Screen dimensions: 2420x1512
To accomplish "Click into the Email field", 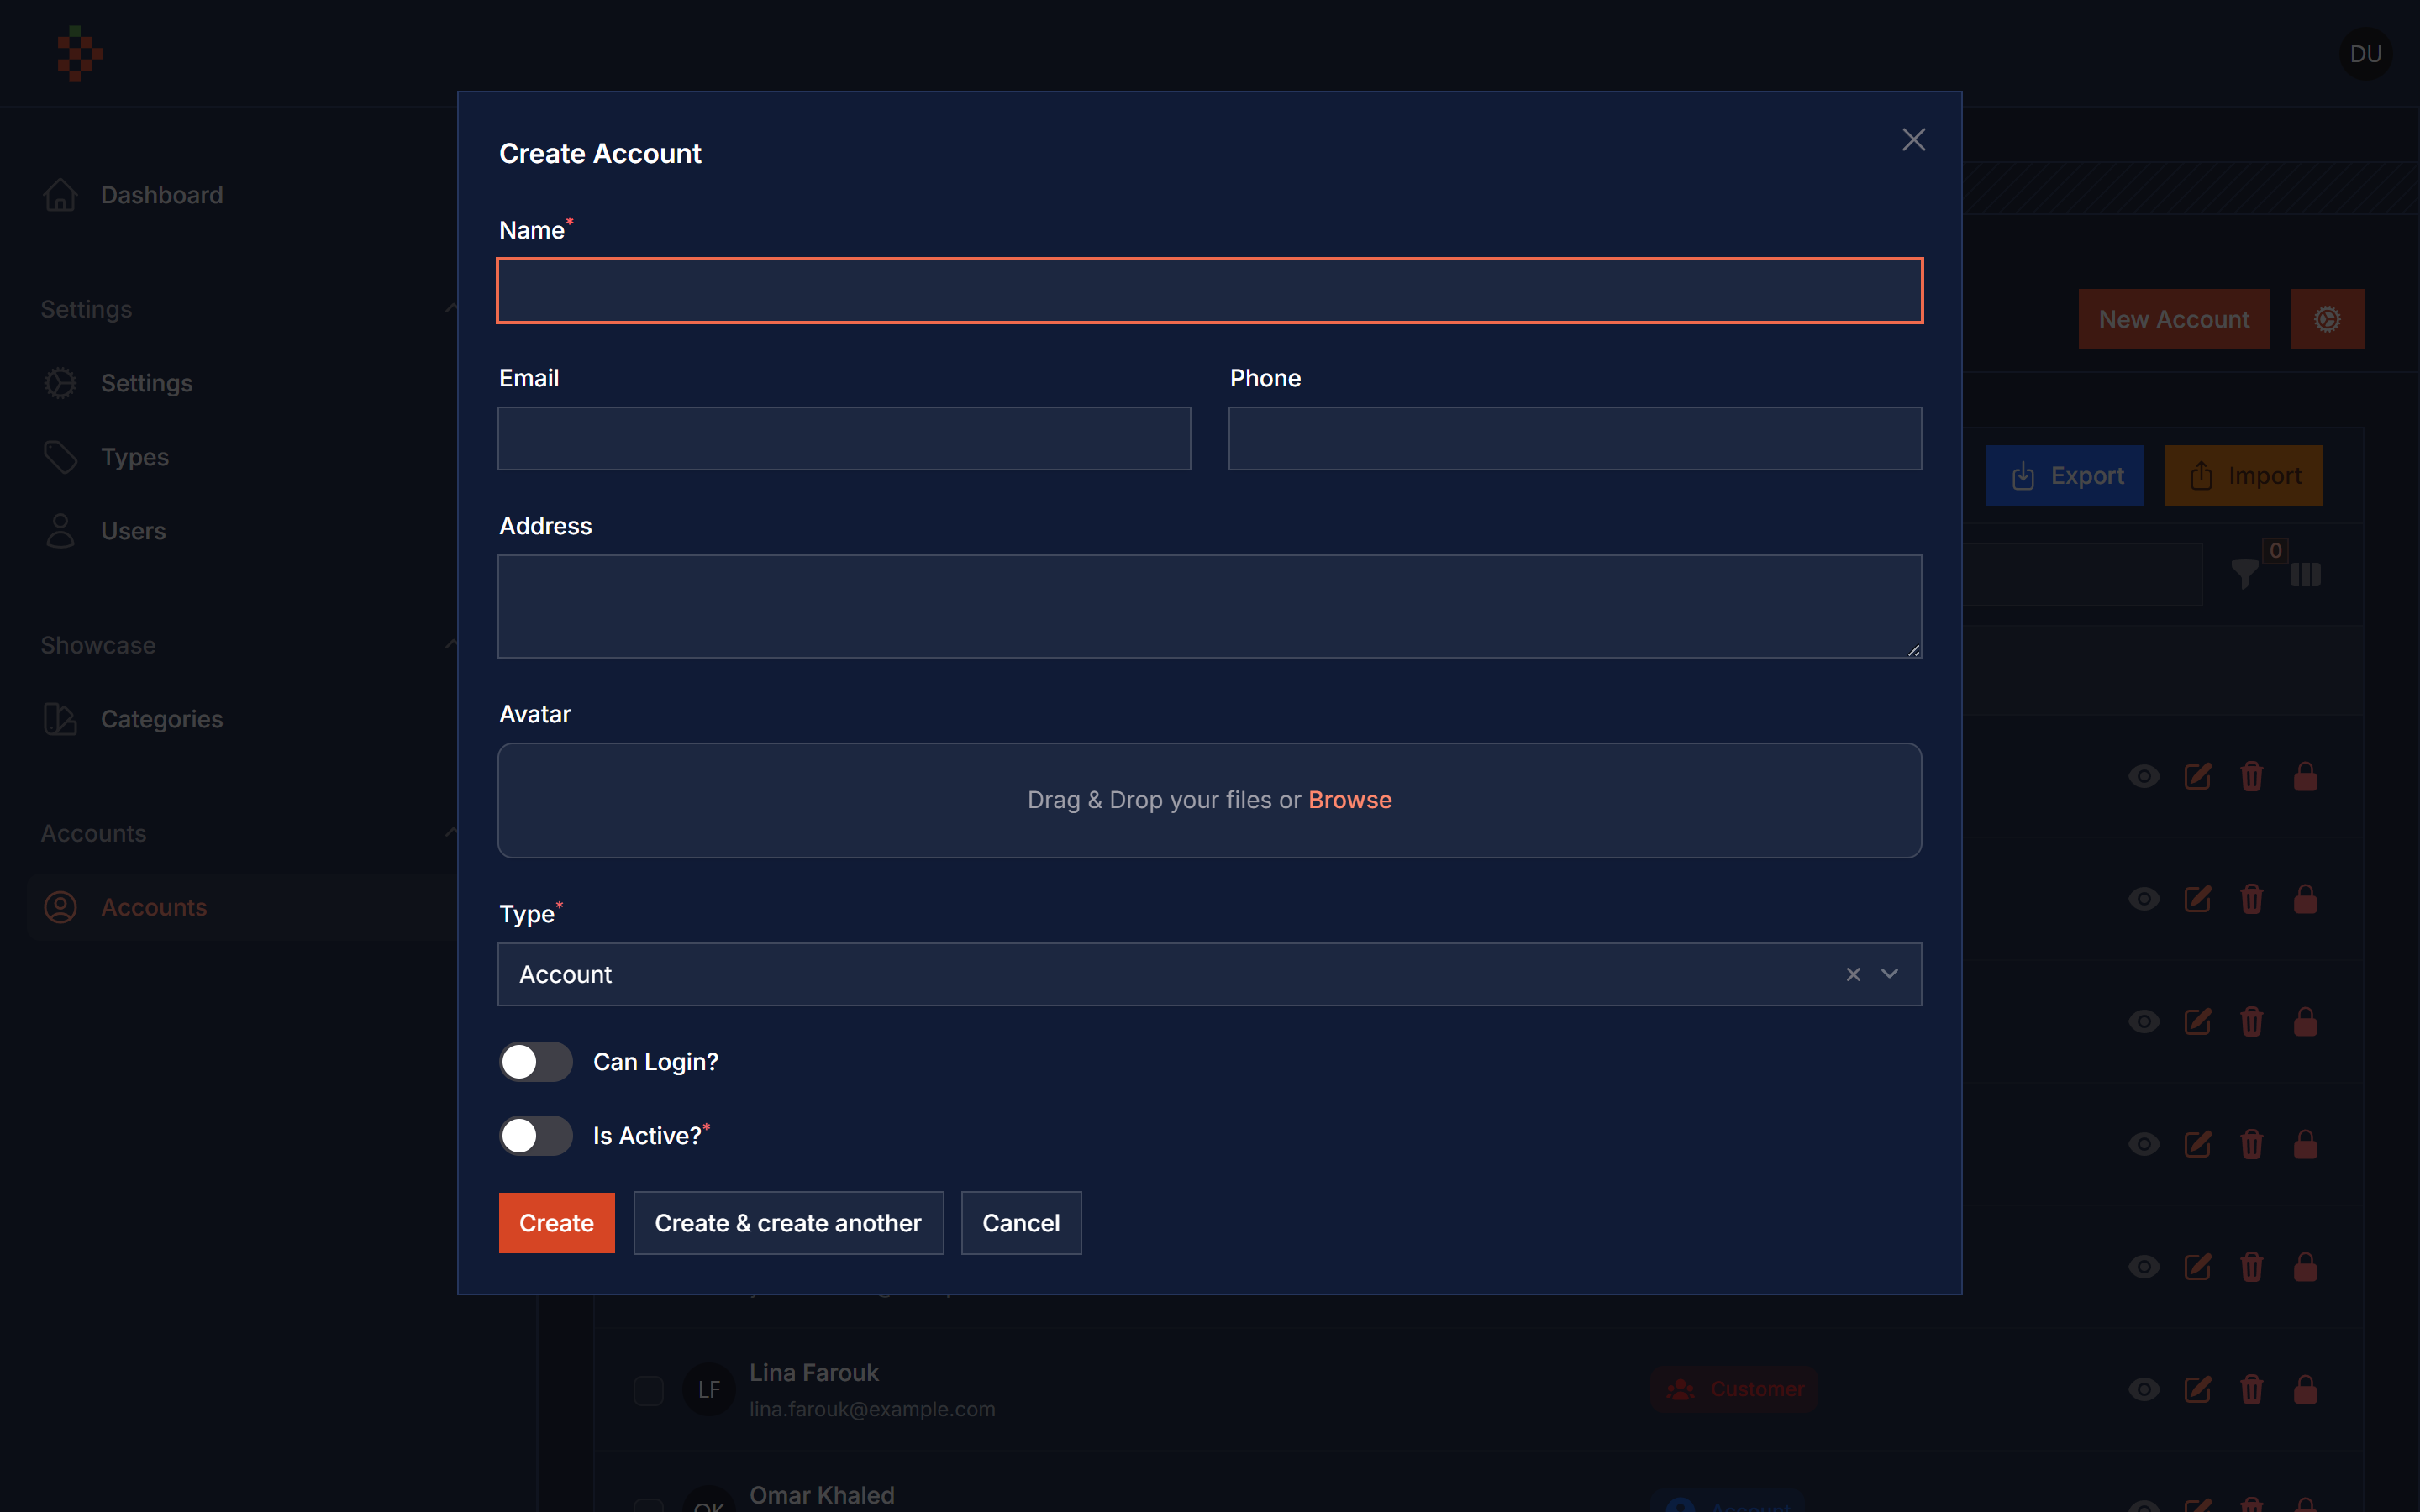I will 844,438.
